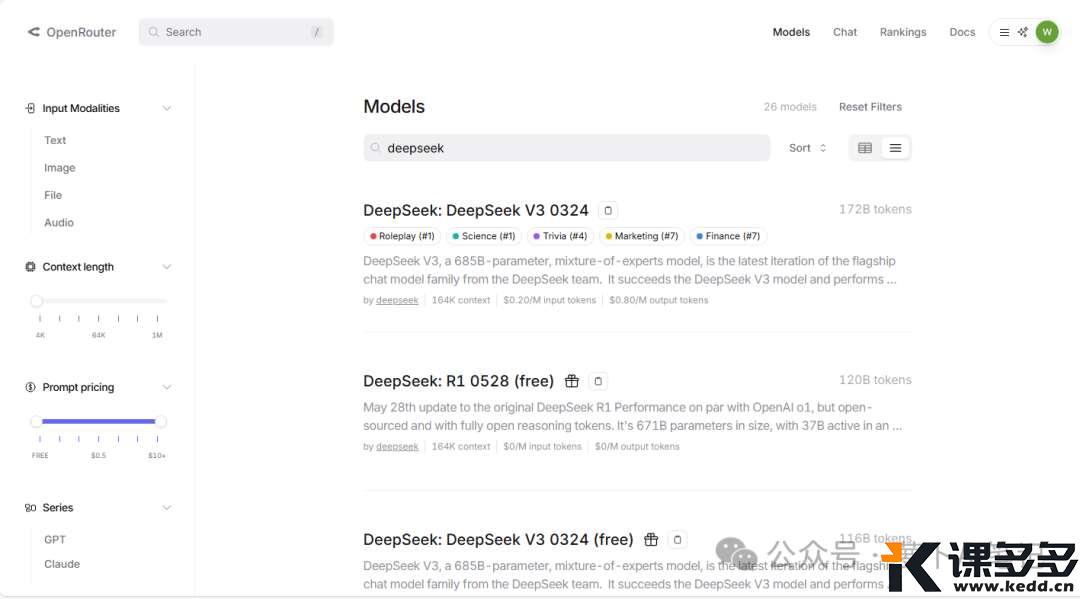This screenshot has width=1080, height=599.
Task: Switch to table grid view icon
Action: tap(864, 148)
